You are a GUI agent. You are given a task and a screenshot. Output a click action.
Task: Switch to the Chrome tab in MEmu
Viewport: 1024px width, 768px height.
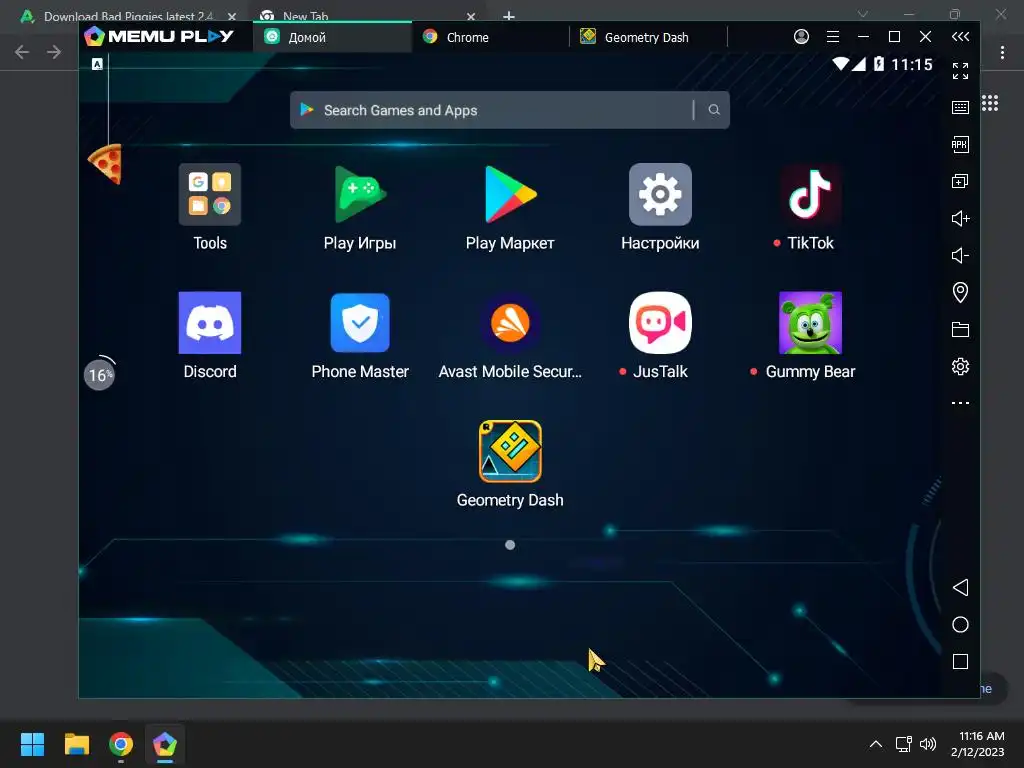(490, 37)
